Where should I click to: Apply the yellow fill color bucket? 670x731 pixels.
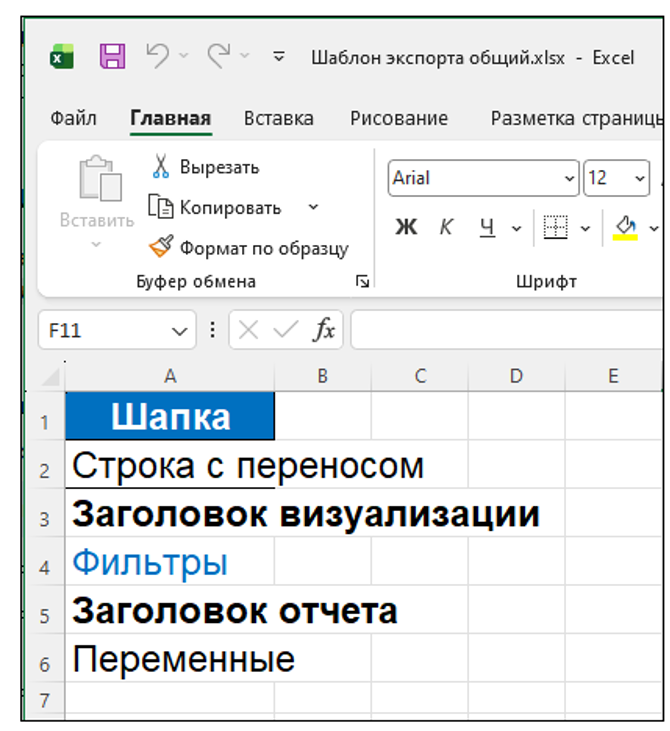(x=625, y=228)
